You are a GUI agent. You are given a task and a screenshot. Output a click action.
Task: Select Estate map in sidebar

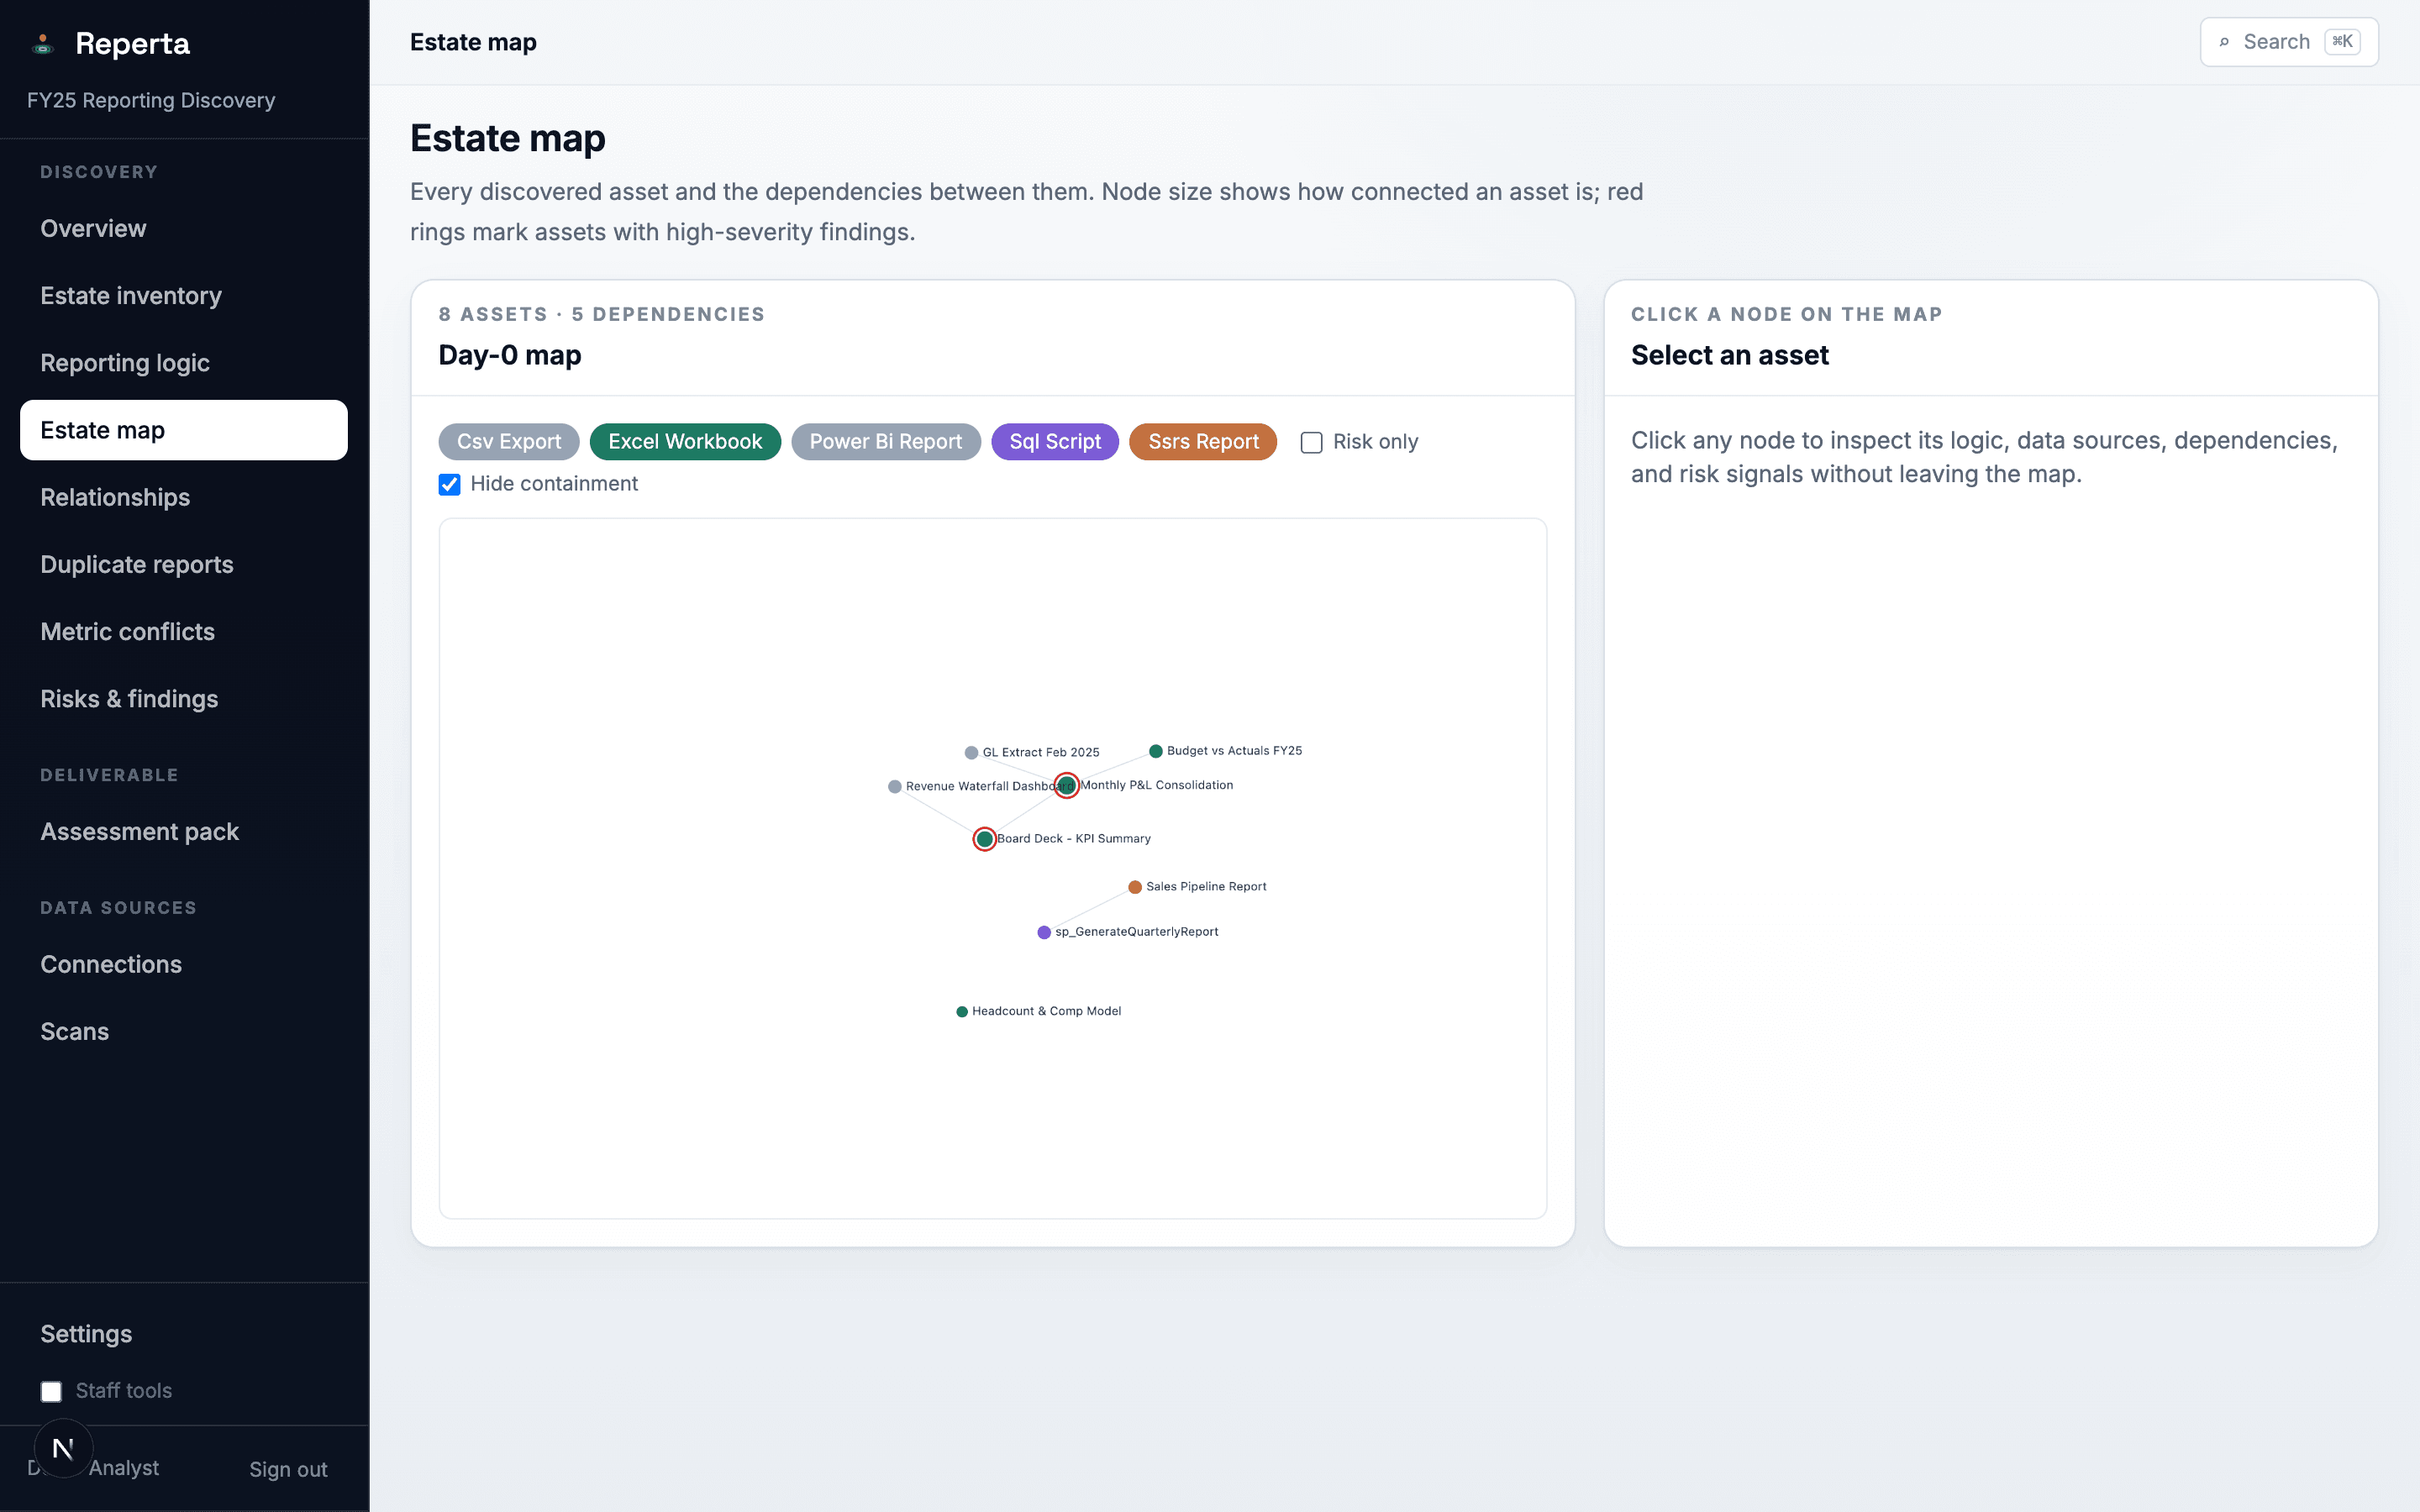[184, 430]
